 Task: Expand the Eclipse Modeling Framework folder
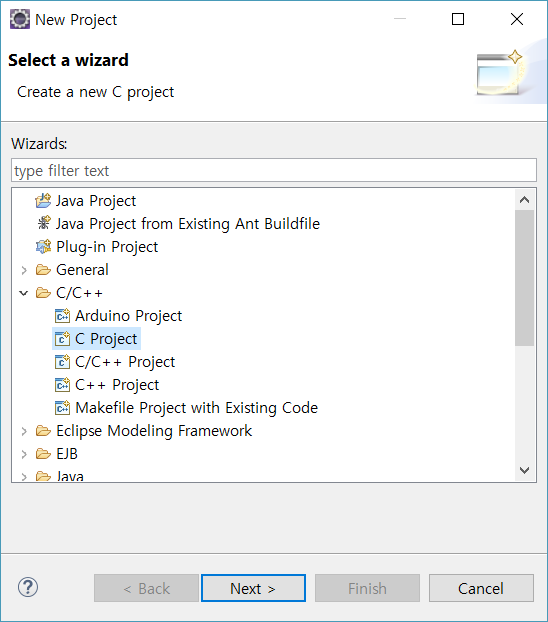tap(24, 431)
